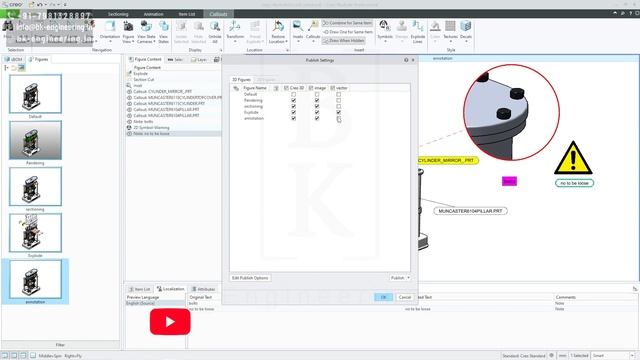Select the Explode figure thumbnail

click(35, 233)
